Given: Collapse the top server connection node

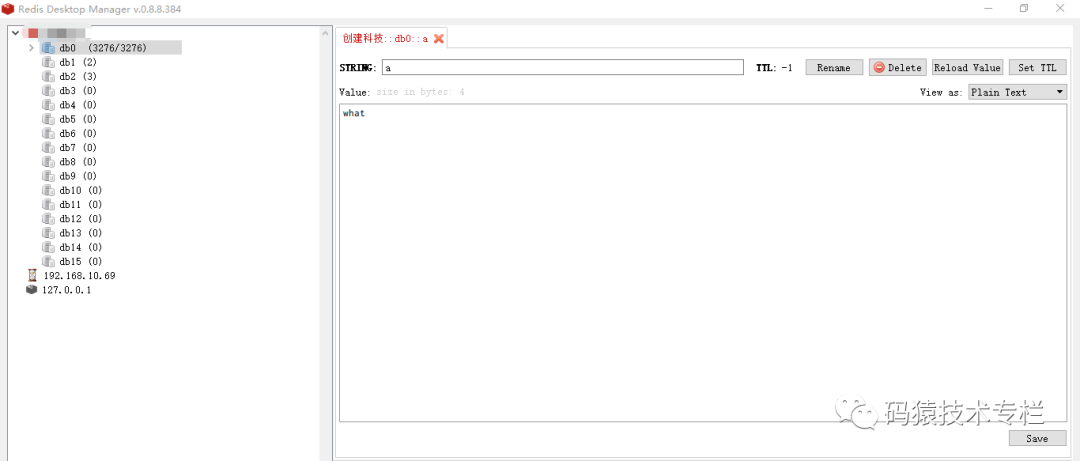Looking at the screenshot, I should point(15,33).
